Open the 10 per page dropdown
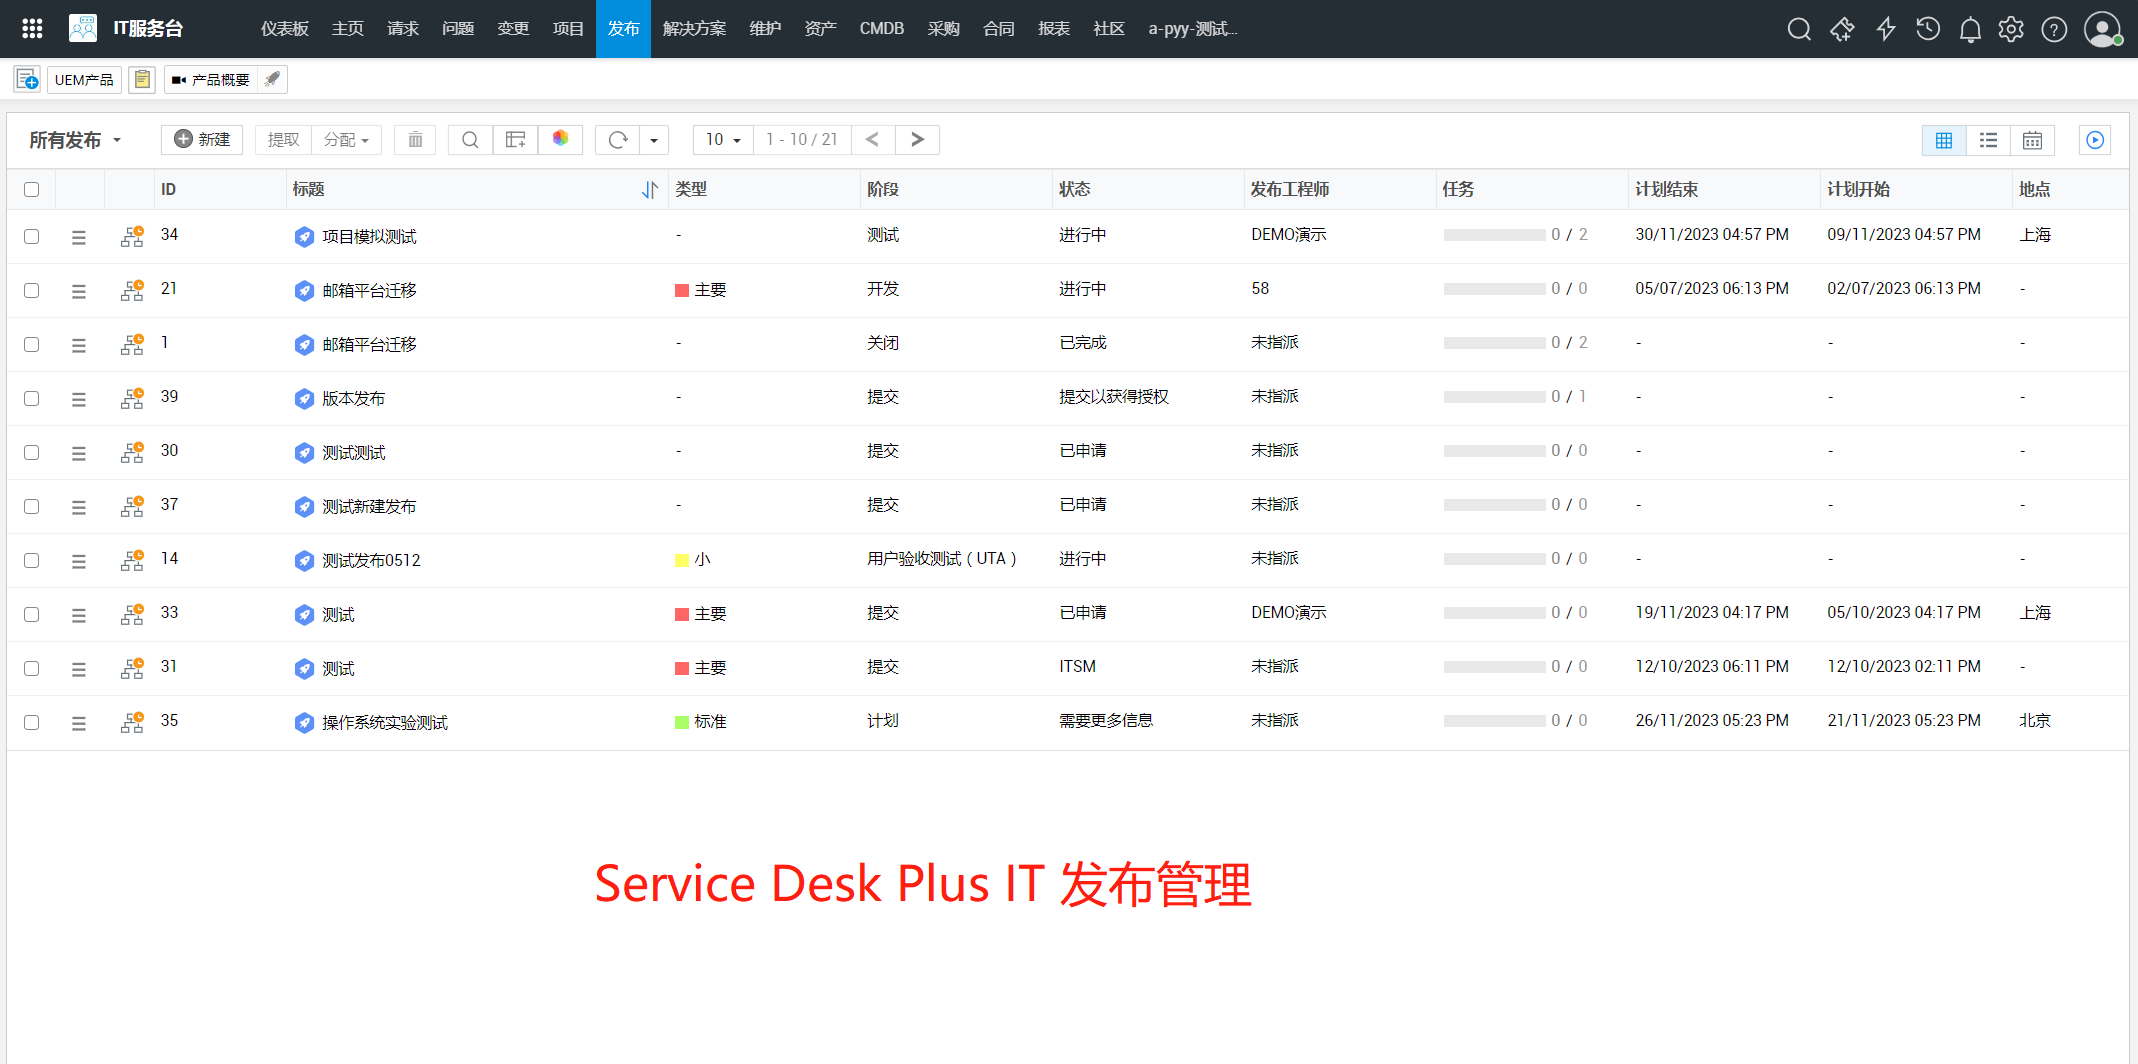Screen dimensions: 2138x1064 coord(723,140)
